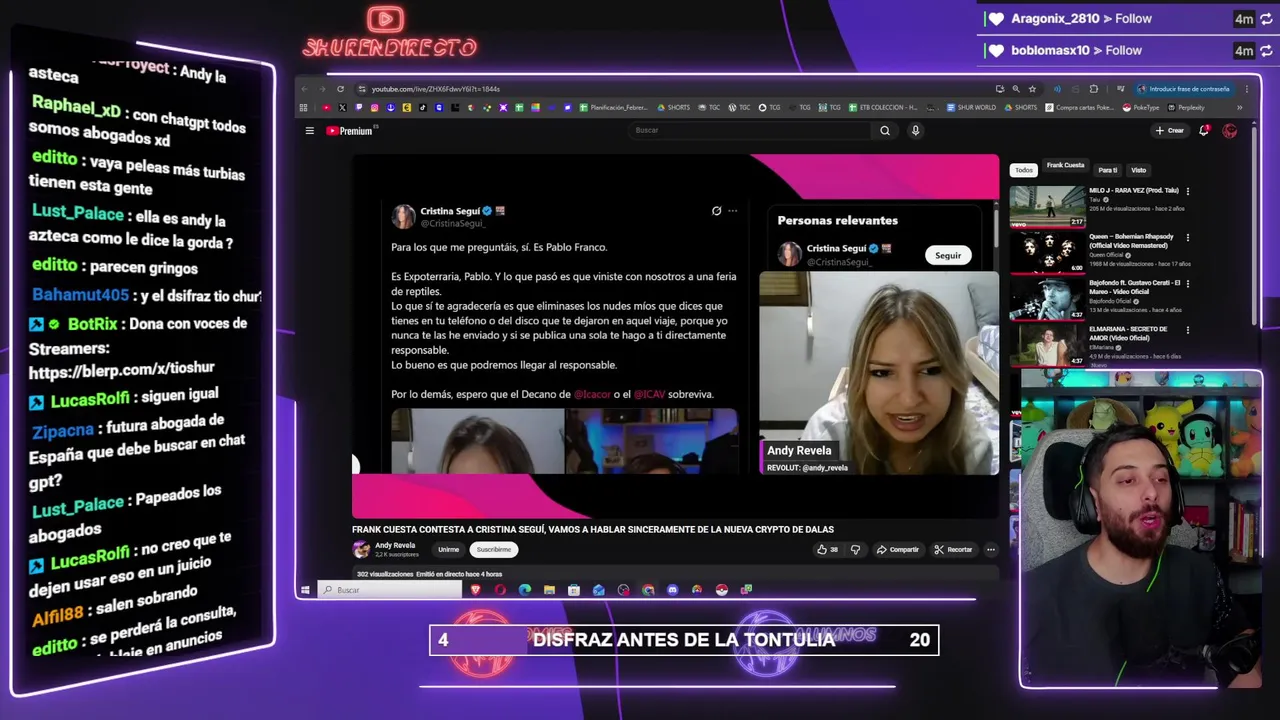Click the Cristina Seguí tweet author name
1280x720 pixels.
(450, 211)
